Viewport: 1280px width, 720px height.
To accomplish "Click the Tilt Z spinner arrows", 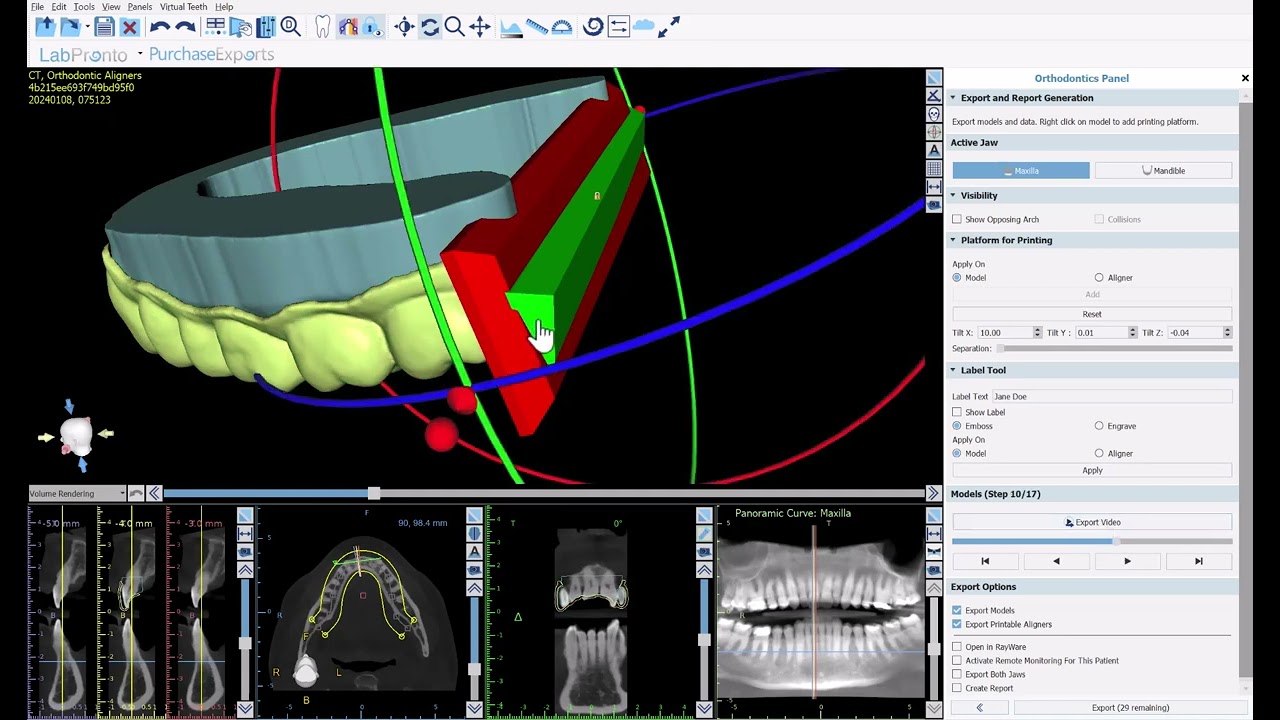I will 1227,332.
